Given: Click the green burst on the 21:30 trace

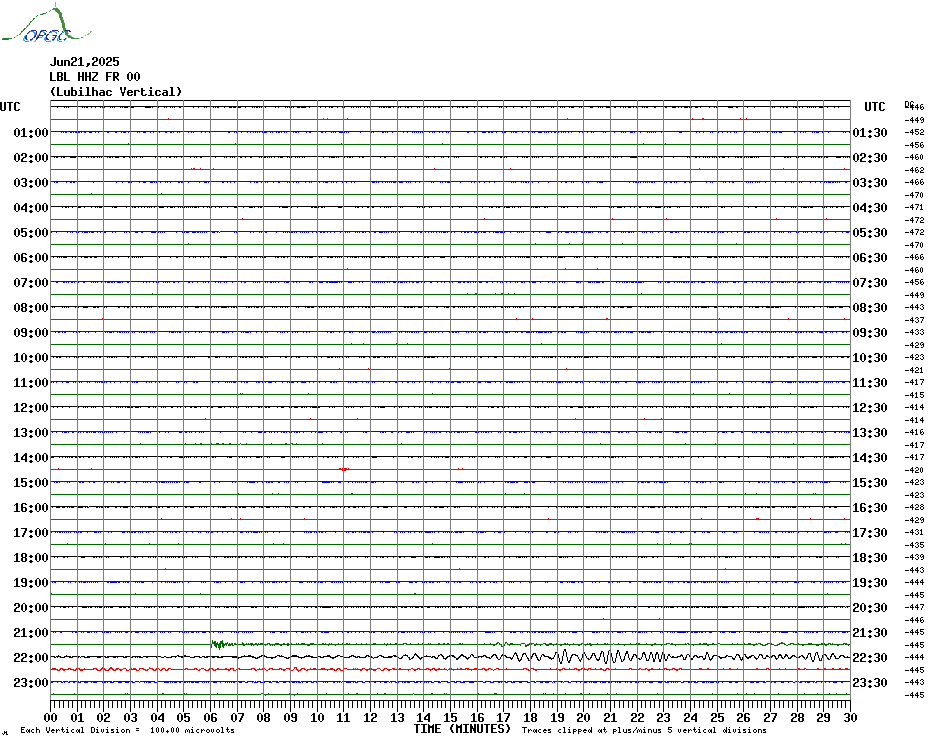Looking at the screenshot, I should (219, 644).
